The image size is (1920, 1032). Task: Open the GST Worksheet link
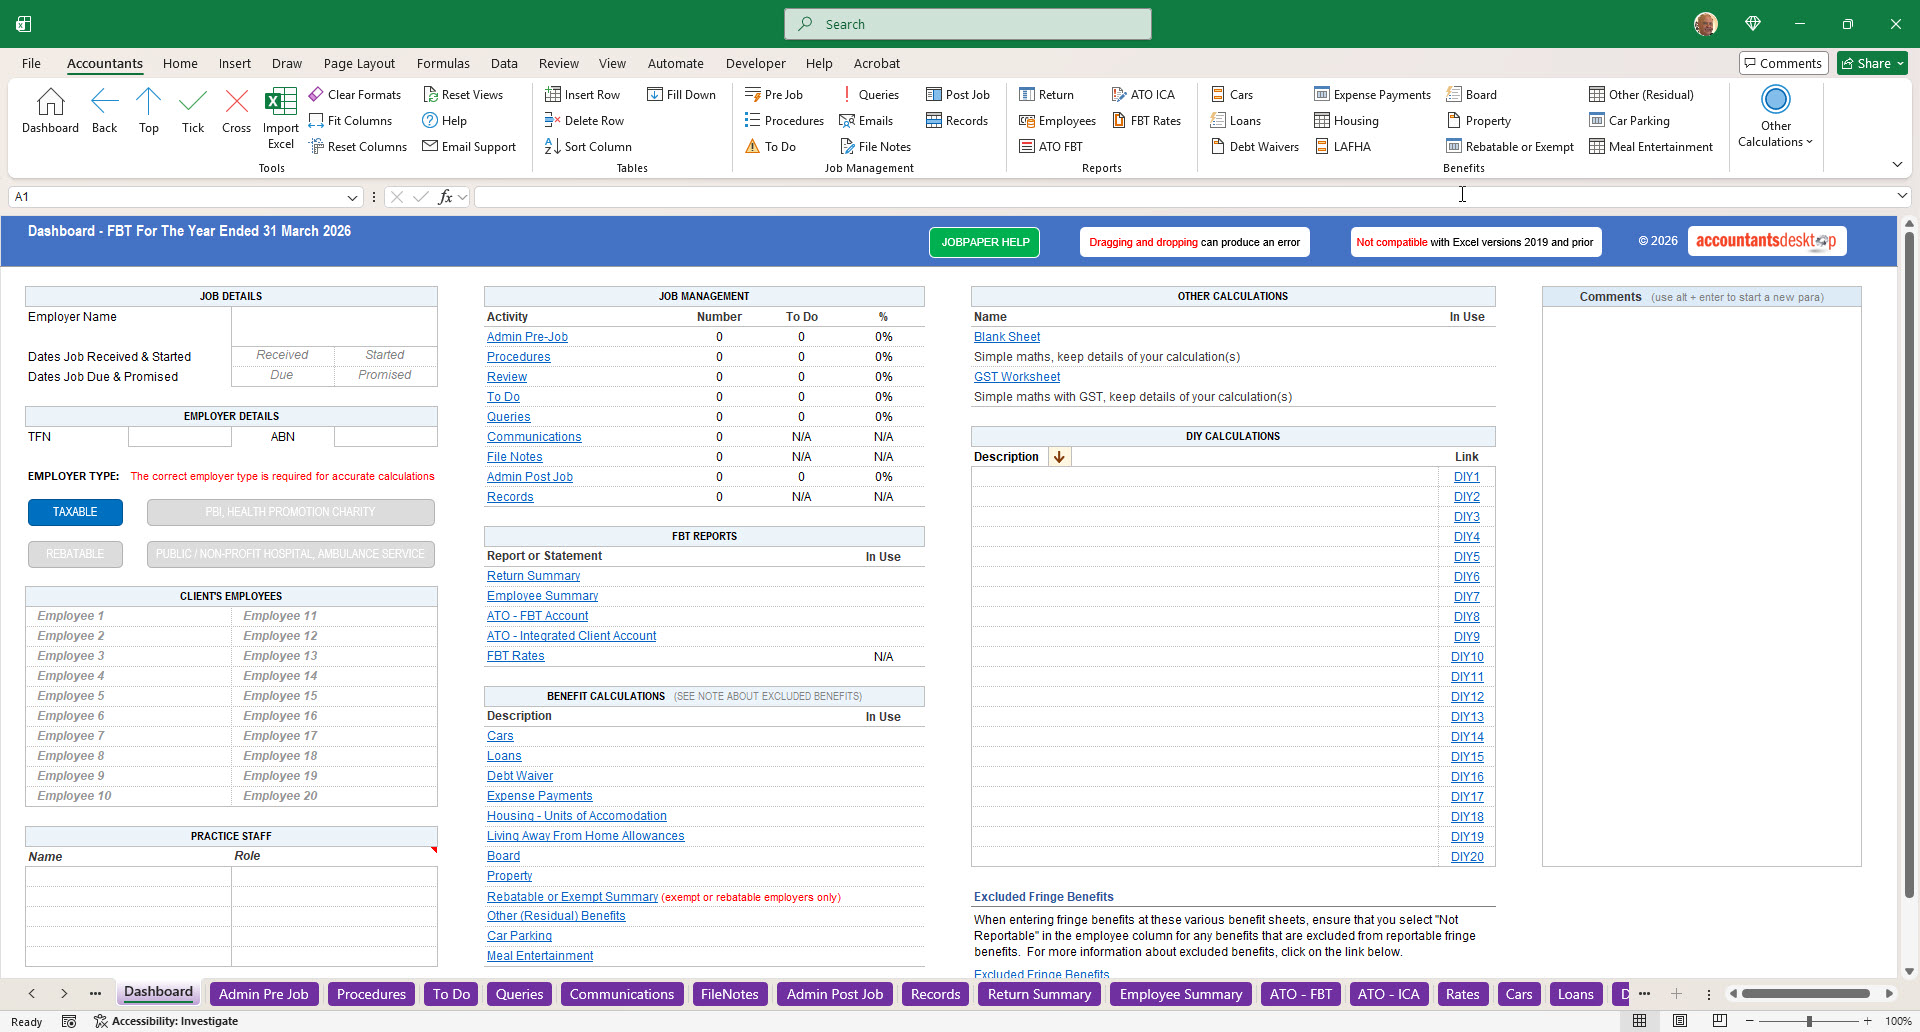click(x=1017, y=377)
